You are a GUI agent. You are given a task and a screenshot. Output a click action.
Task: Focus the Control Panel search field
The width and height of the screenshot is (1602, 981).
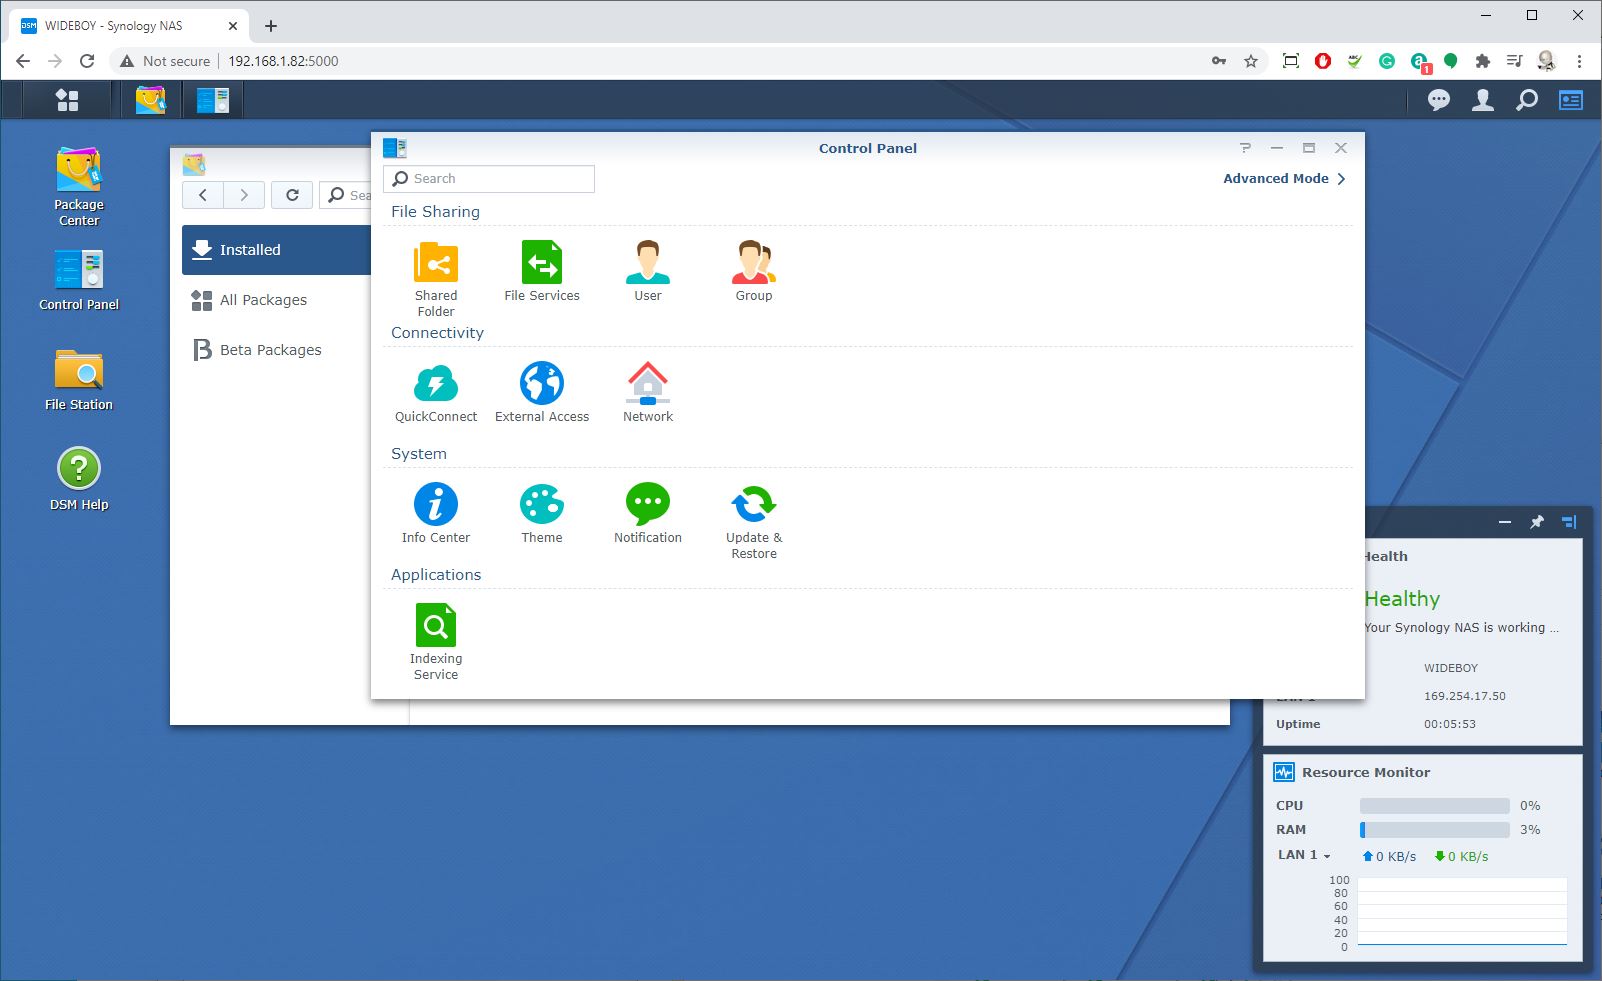(489, 179)
